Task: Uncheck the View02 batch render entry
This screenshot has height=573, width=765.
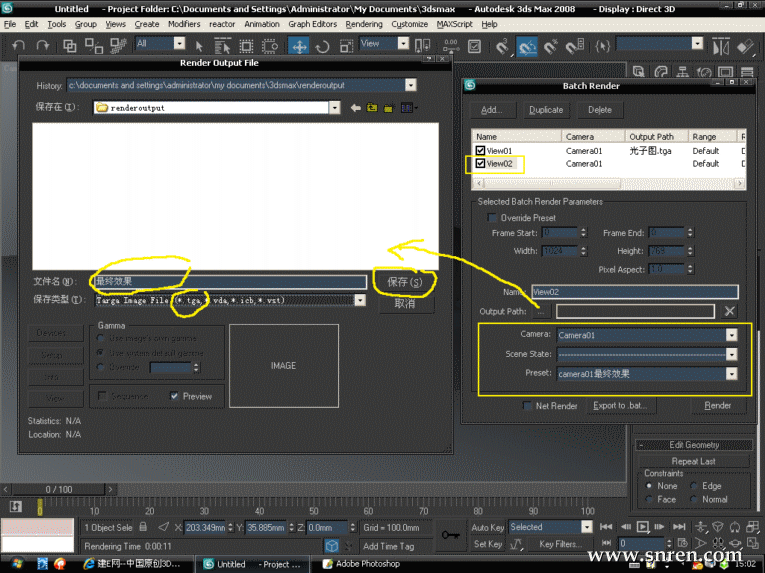Action: (x=481, y=163)
